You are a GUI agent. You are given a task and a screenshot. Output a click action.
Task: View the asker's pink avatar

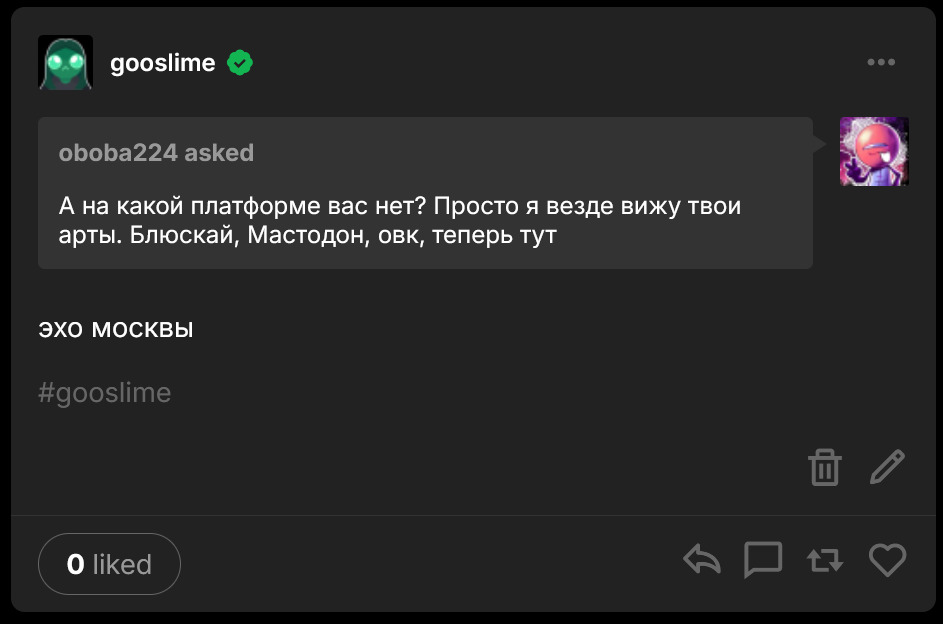point(874,152)
